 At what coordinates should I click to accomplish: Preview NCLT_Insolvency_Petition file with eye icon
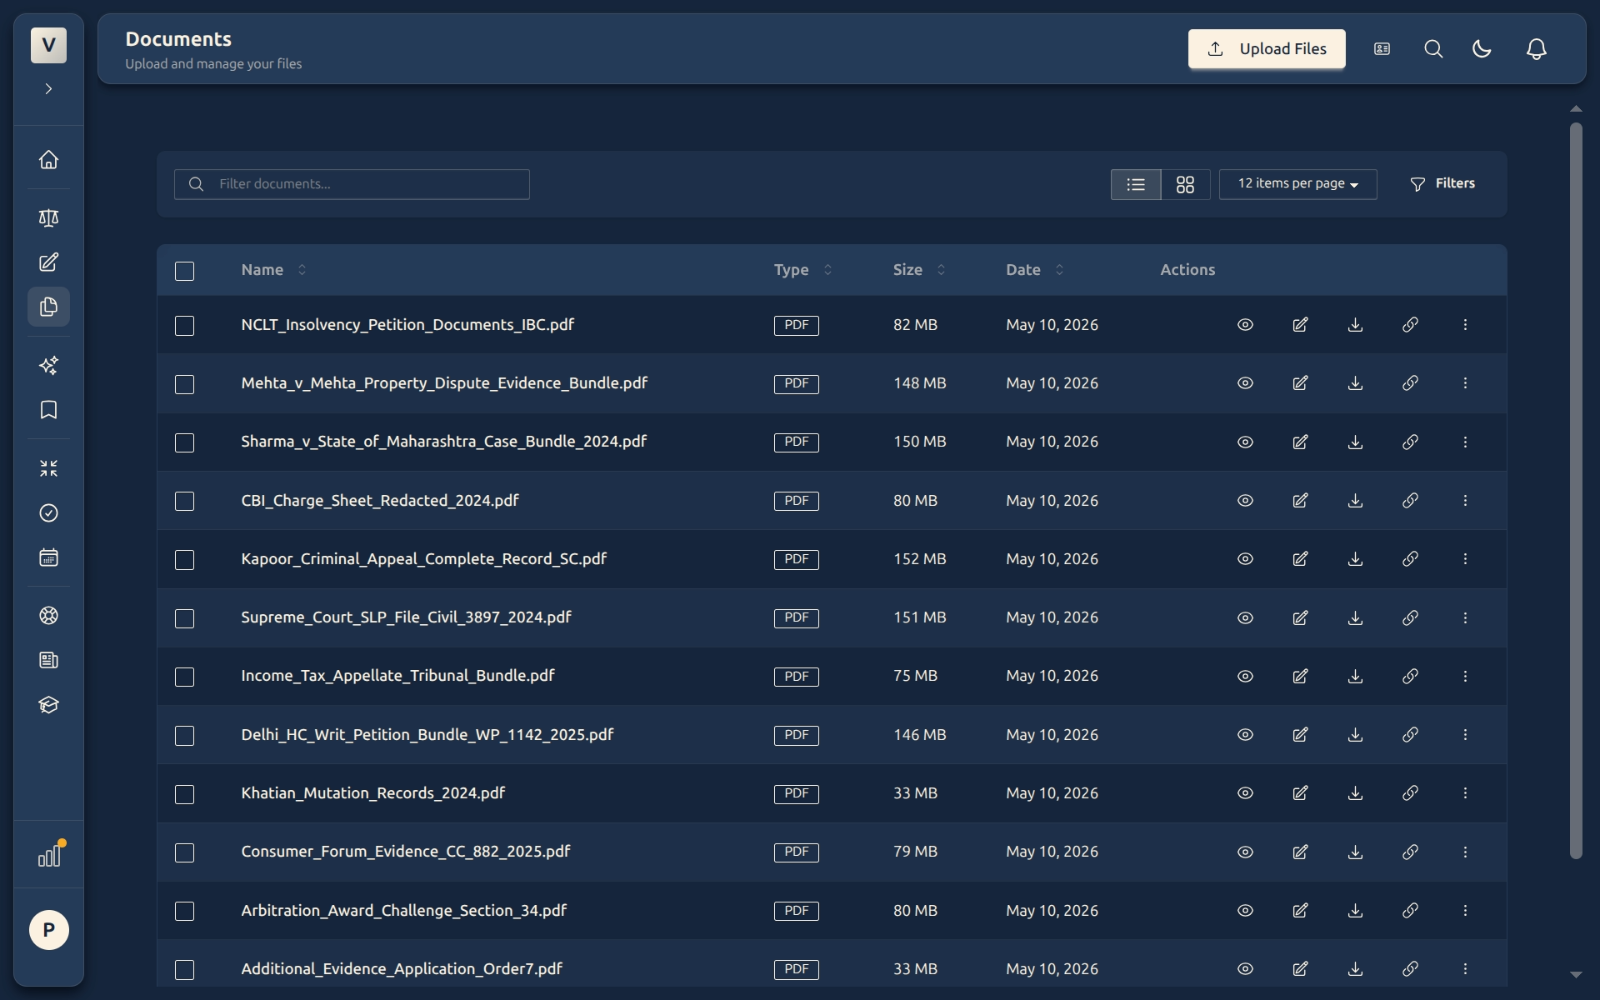pyautogui.click(x=1245, y=325)
